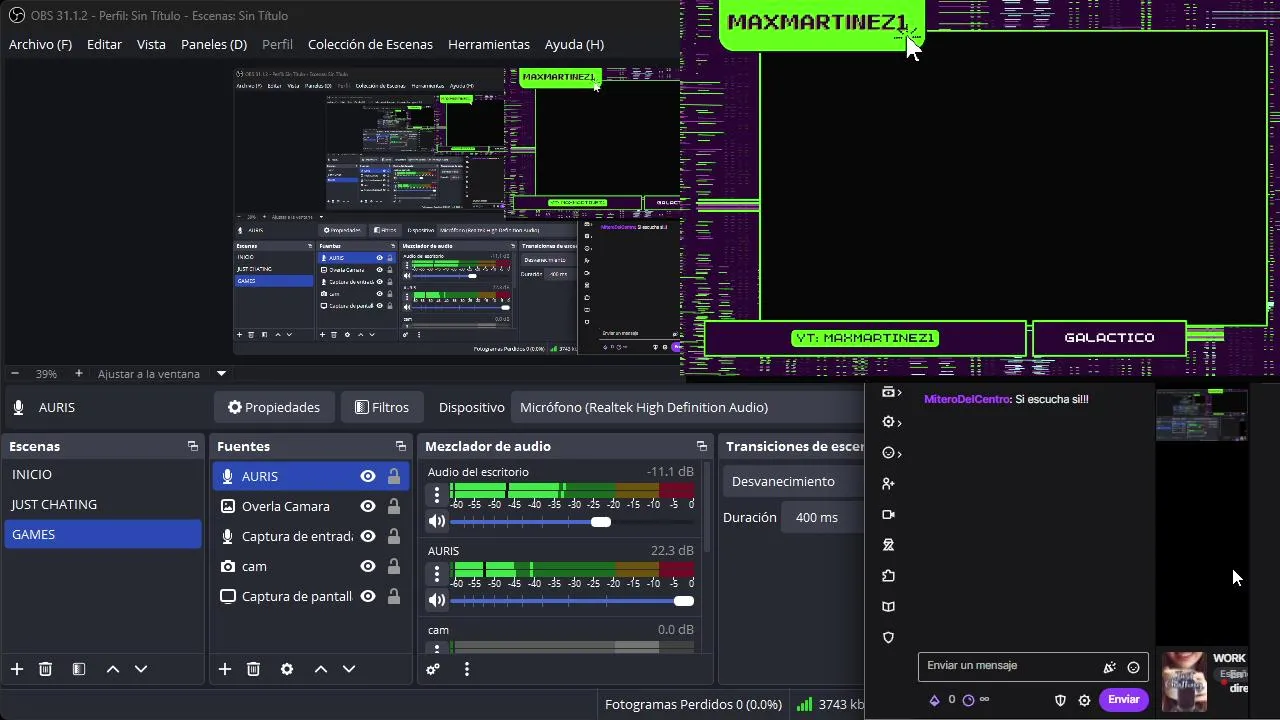Click the shield icon beside chat settings
This screenshot has height=720, width=1280.
[1061, 700]
